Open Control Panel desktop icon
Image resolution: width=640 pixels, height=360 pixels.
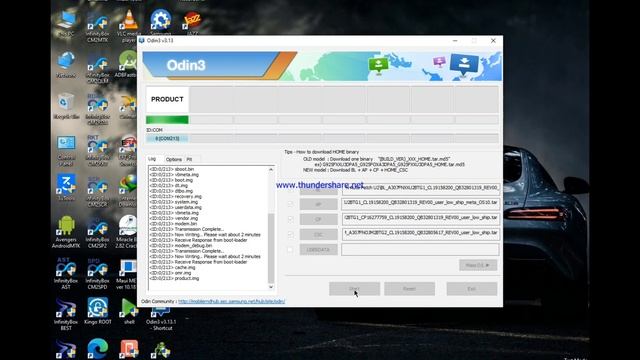(x=66, y=151)
